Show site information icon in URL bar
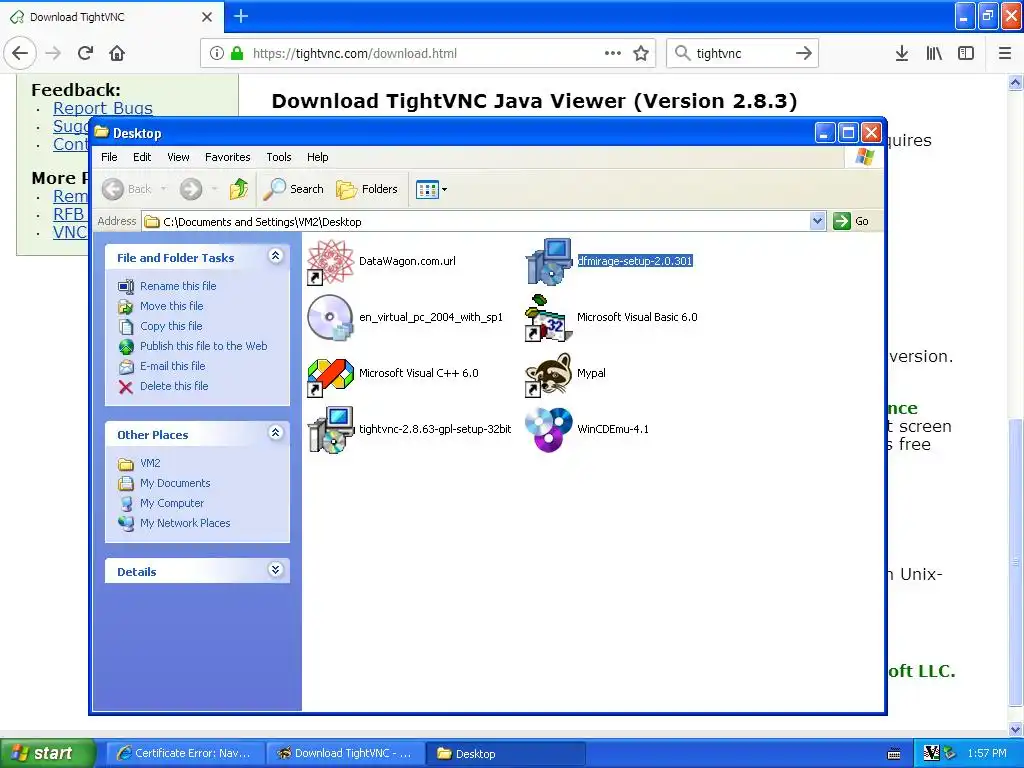Viewport: 1024px width, 768px height. pyautogui.click(x=216, y=54)
